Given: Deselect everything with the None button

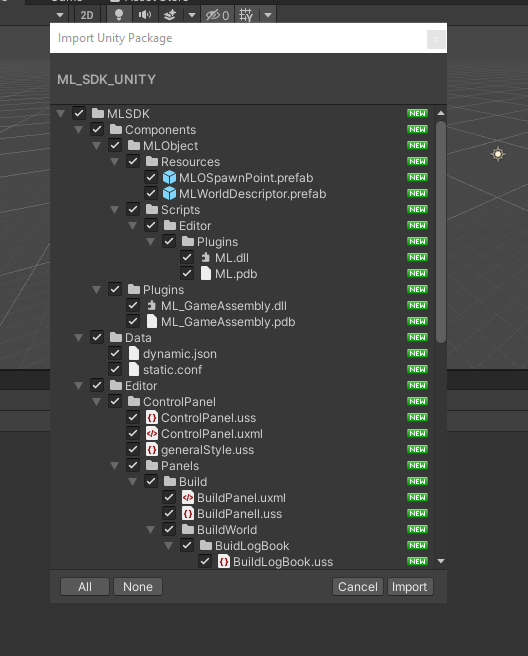Looking at the screenshot, I should point(138,587).
